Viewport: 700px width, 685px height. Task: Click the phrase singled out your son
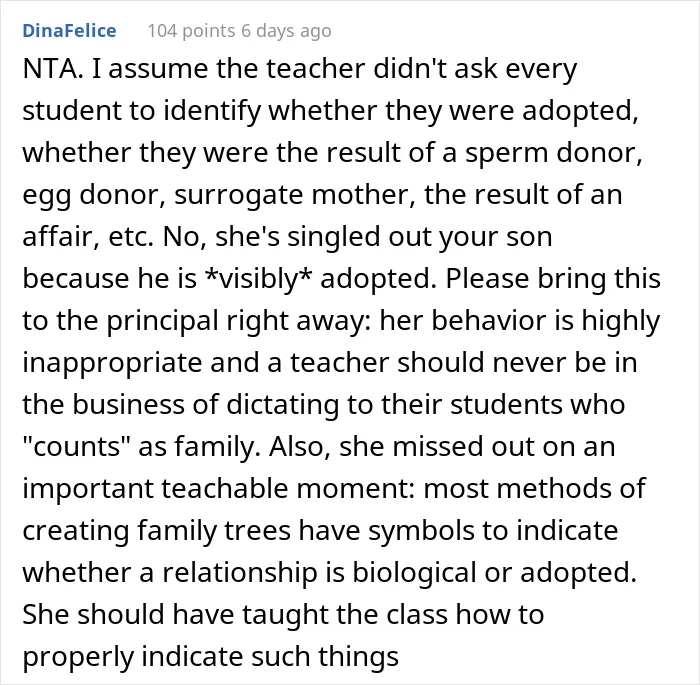(419, 237)
